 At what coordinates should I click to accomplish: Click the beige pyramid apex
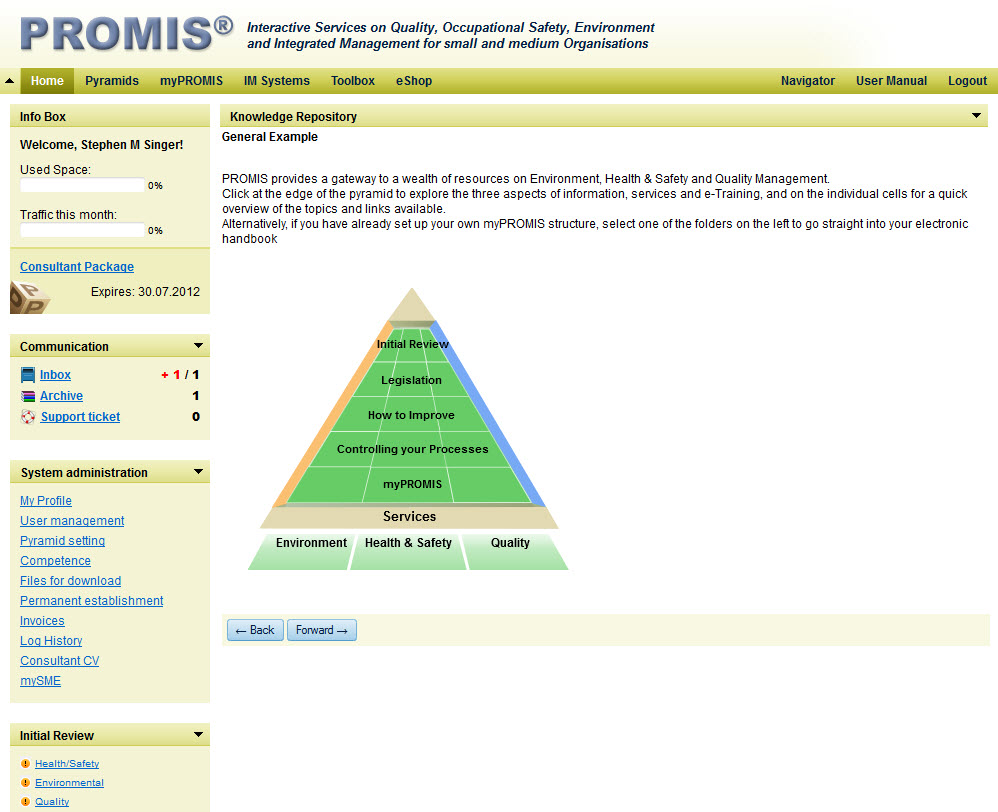[x=412, y=307]
